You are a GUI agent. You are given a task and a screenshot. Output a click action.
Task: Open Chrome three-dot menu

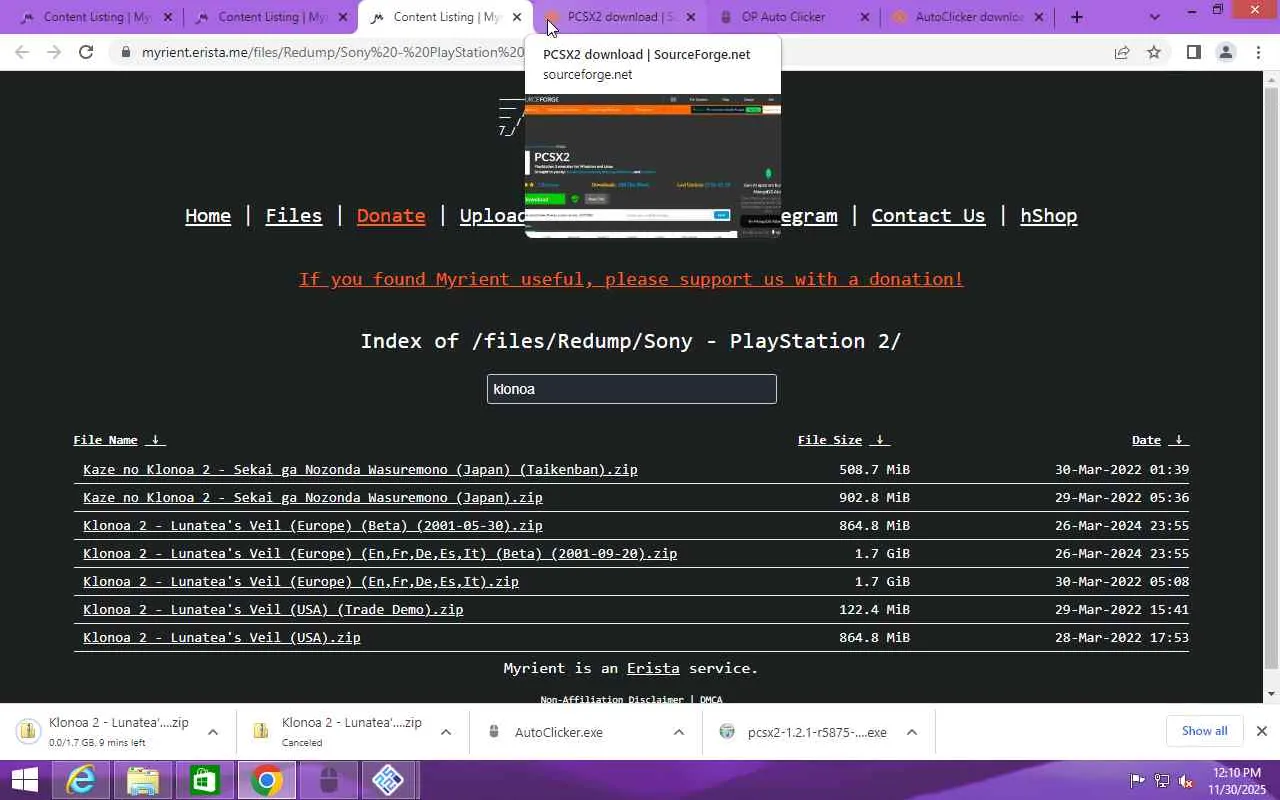click(x=1258, y=52)
